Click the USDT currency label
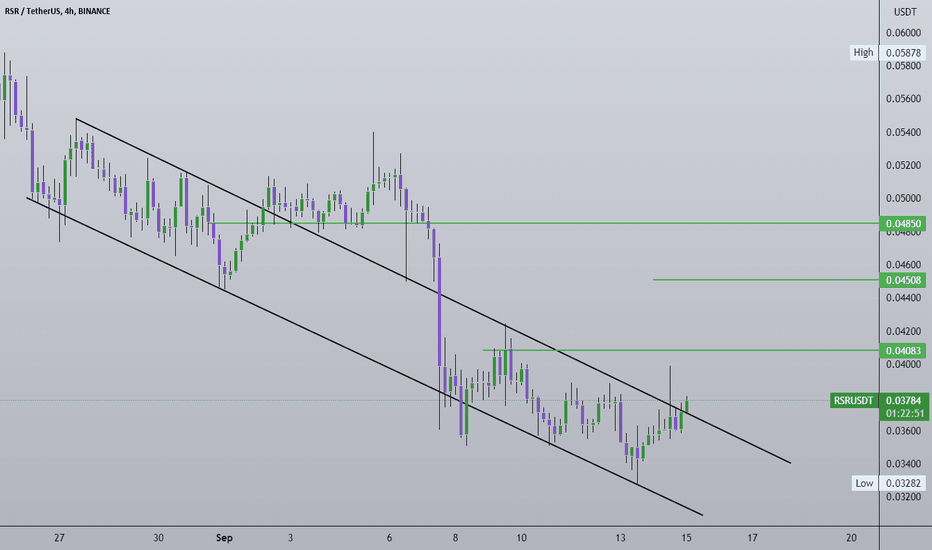This screenshot has width=932, height=550. 905,12
